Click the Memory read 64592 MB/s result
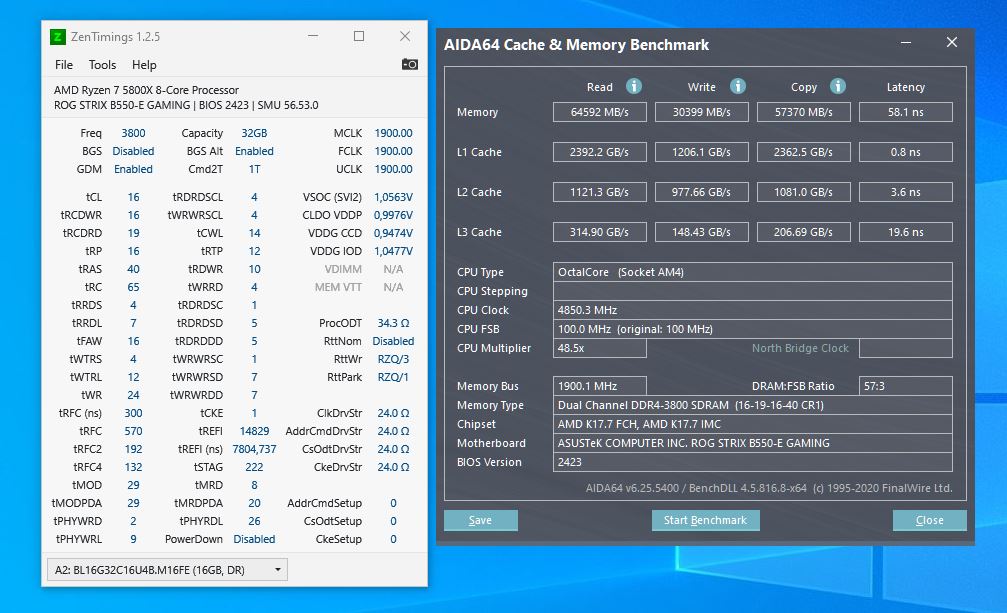Screen dimensions: 1007x613 pos(601,112)
